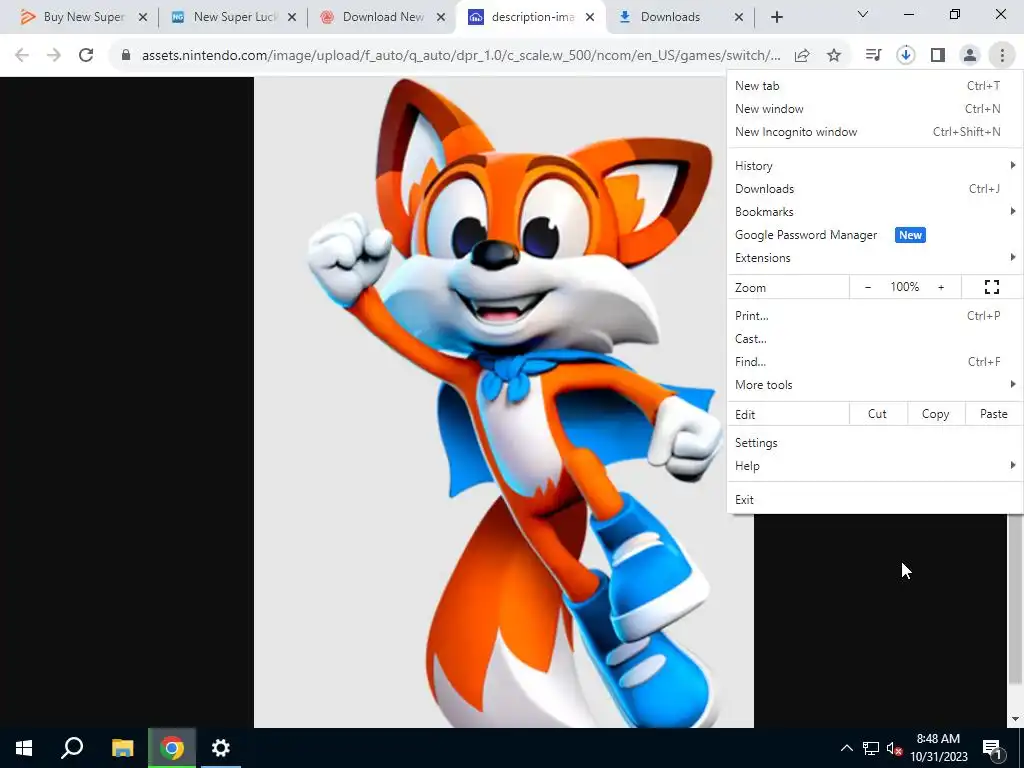Toggle the side panel icon
This screenshot has height=768, width=1024.
click(938, 56)
